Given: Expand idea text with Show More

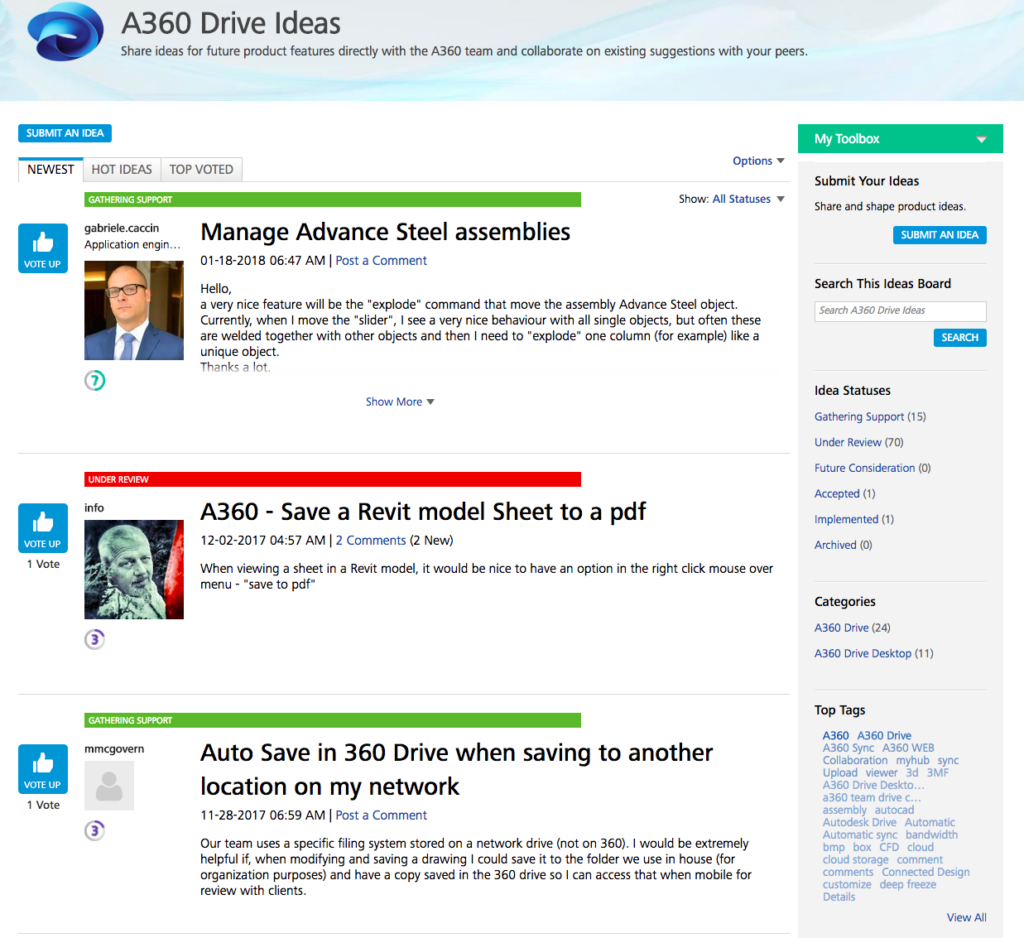Looking at the screenshot, I should point(399,402).
